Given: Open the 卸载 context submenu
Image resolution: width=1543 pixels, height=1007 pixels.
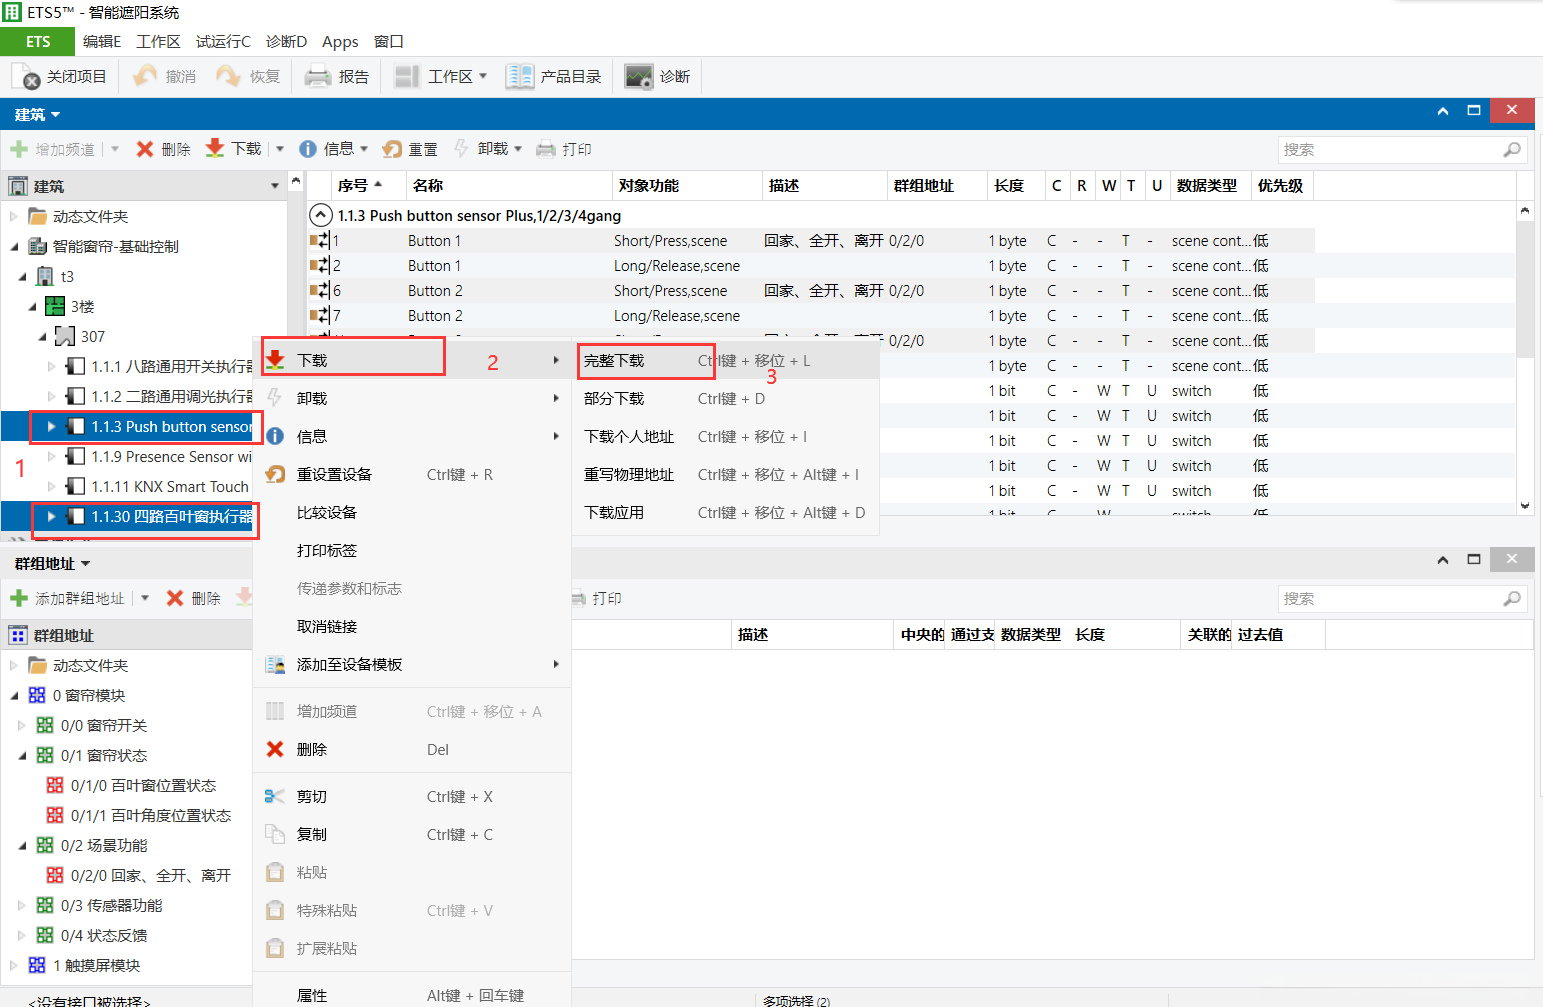Looking at the screenshot, I should [412, 398].
